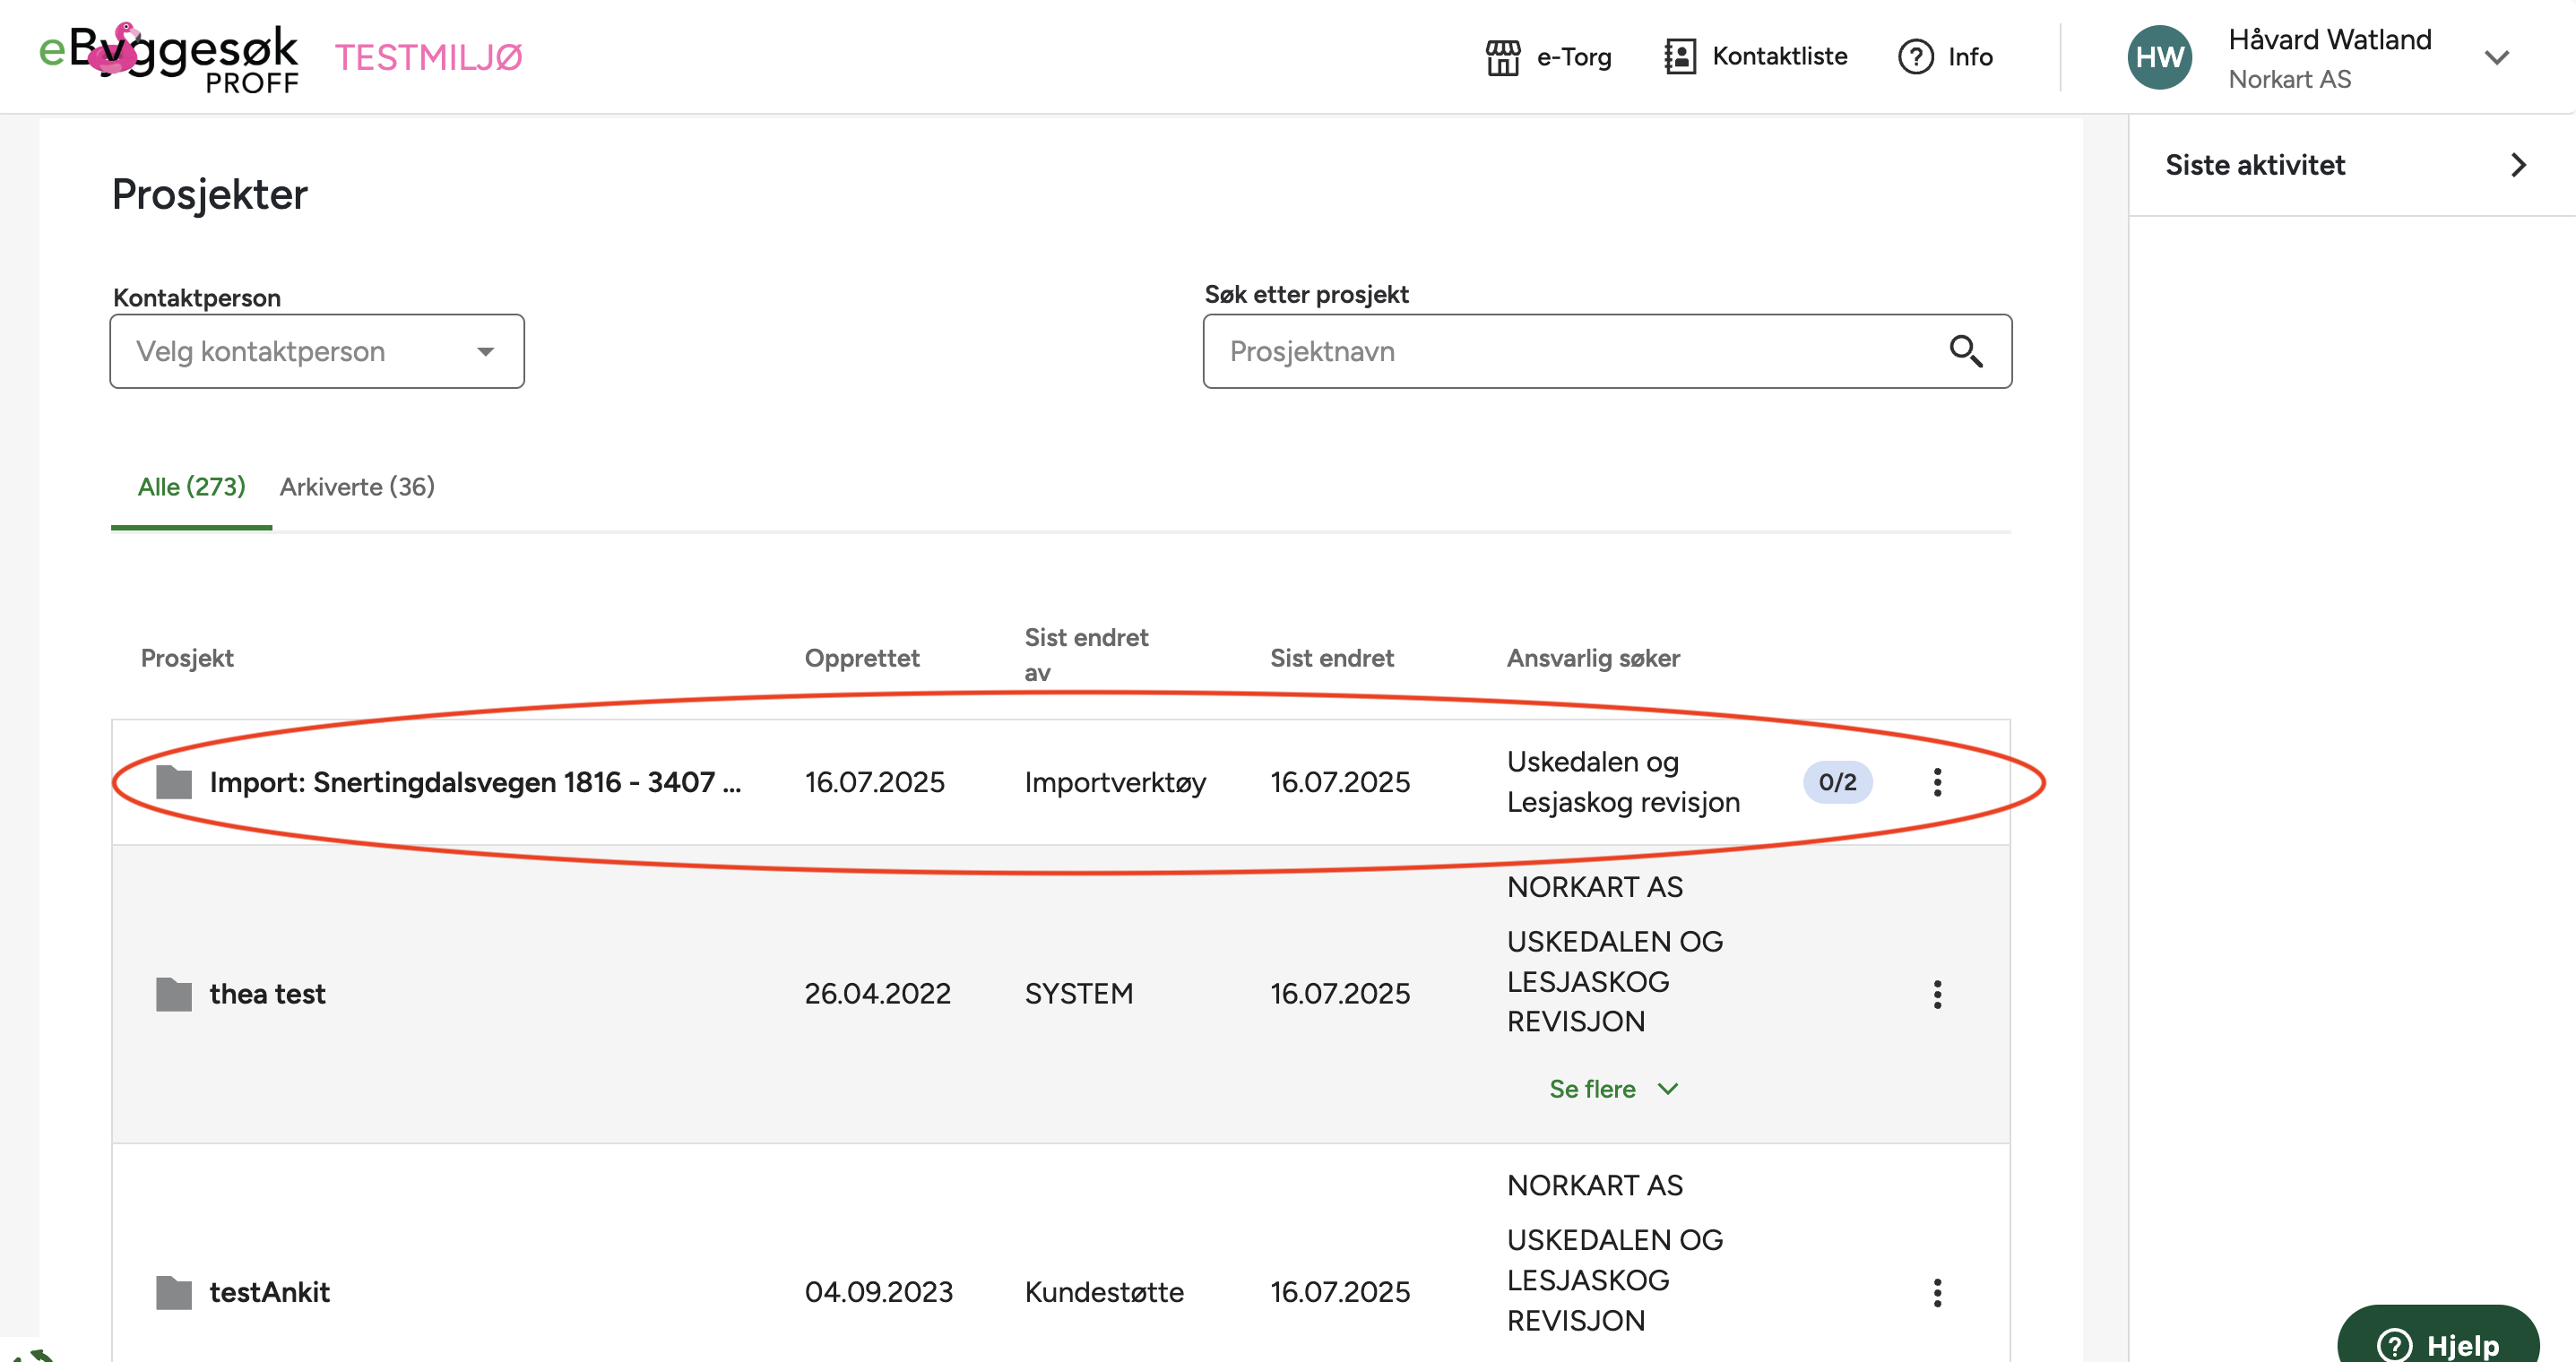This screenshot has width=2576, height=1362.
Task: Click folder icon beside thea test
Action: coord(174,994)
